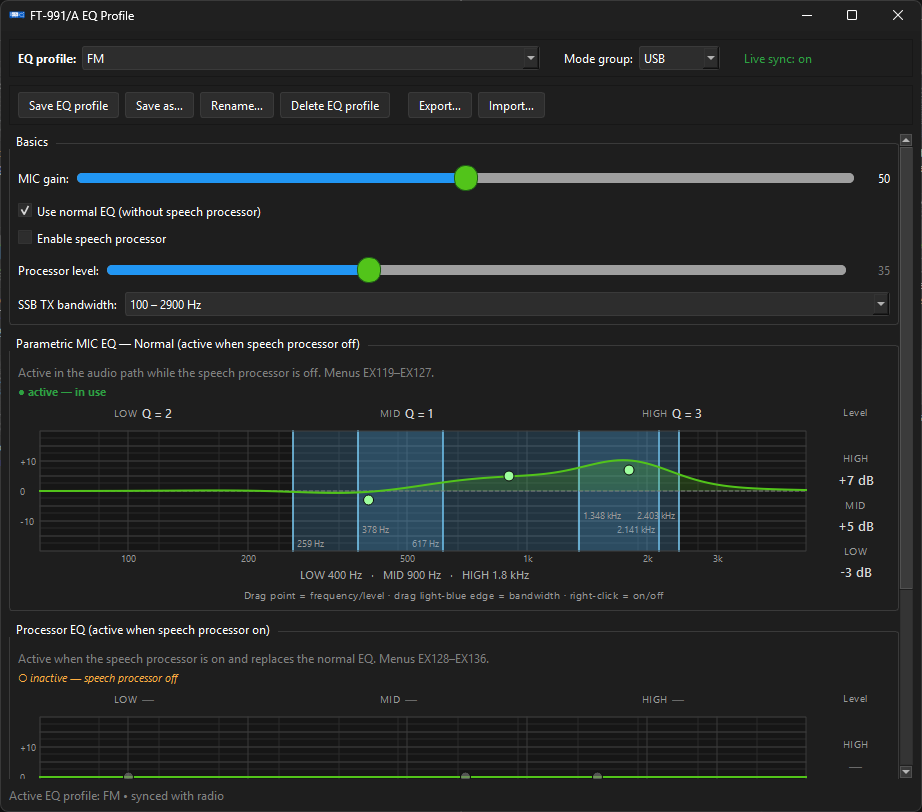The image size is (922, 812).
Task: Click the 617 Hz band edge label
Action: [425, 543]
